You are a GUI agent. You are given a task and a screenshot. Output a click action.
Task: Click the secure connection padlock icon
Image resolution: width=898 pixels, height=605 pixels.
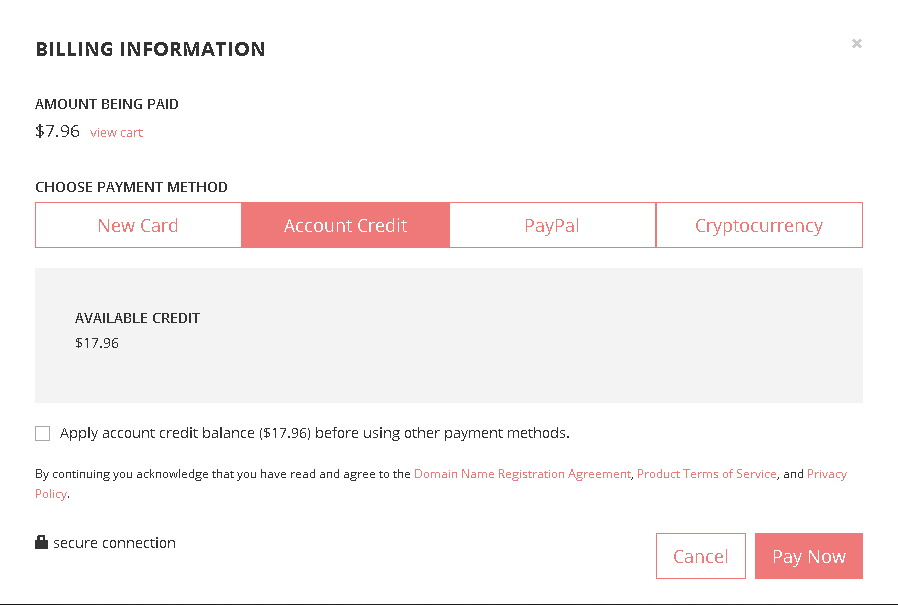pyautogui.click(x=41, y=542)
